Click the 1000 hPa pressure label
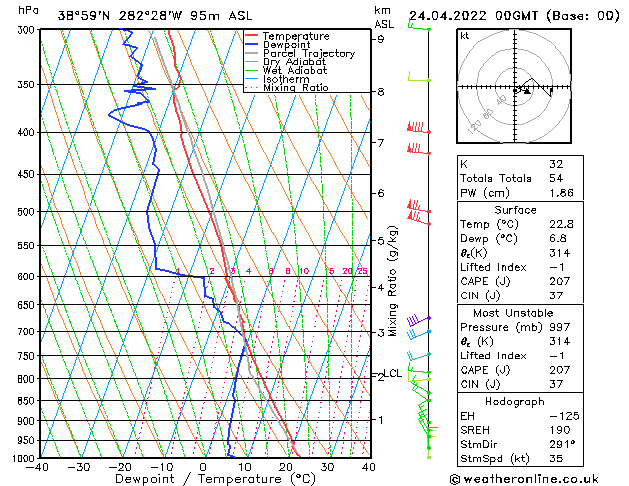 [x=26, y=458]
